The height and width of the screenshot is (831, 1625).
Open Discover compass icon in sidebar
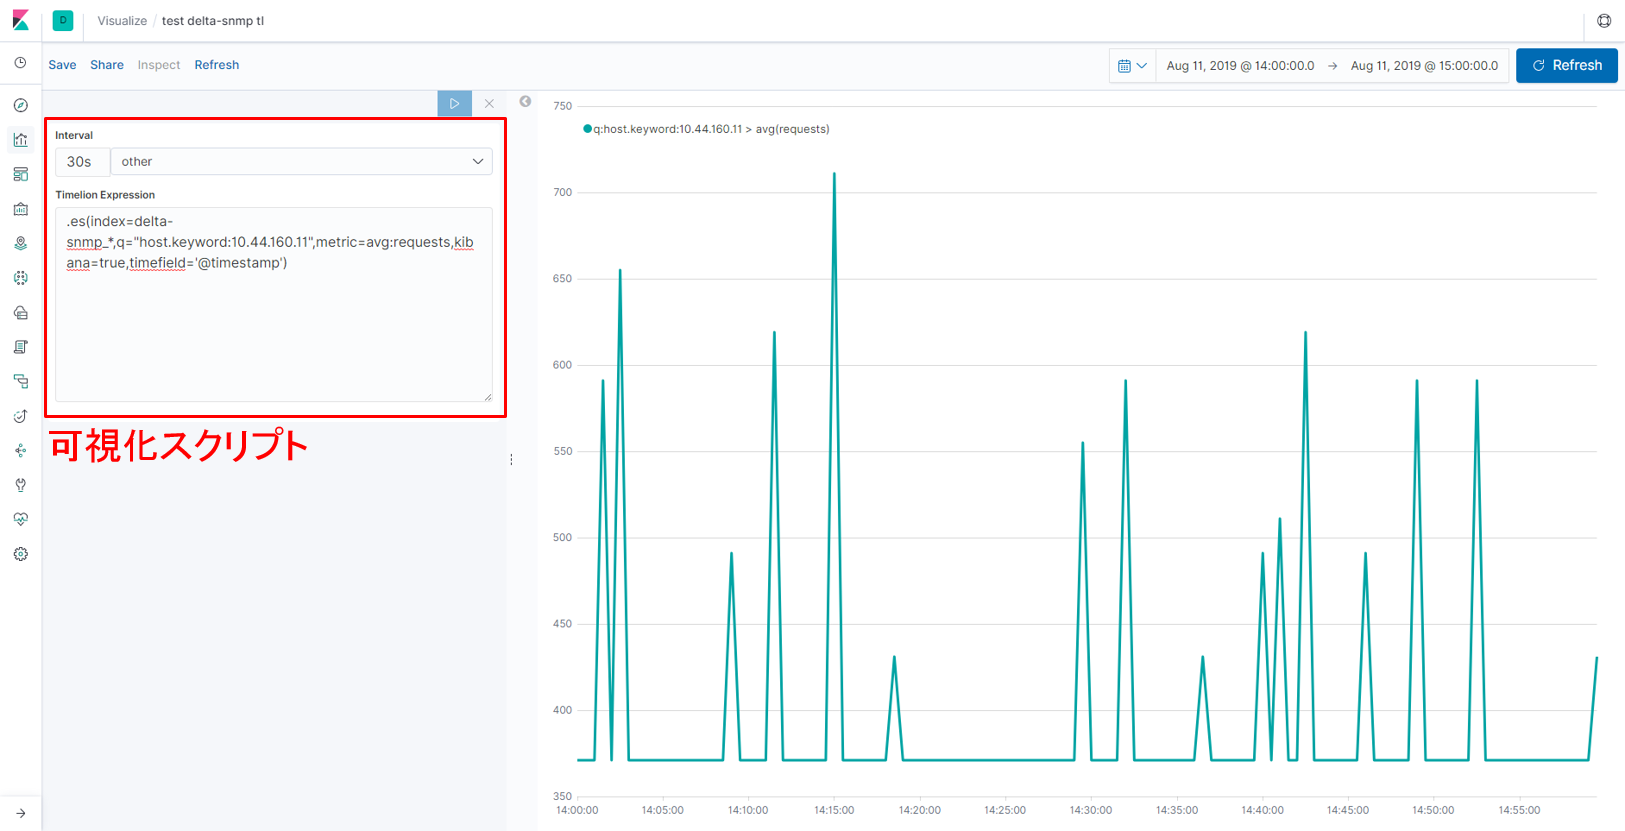click(21, 105)
